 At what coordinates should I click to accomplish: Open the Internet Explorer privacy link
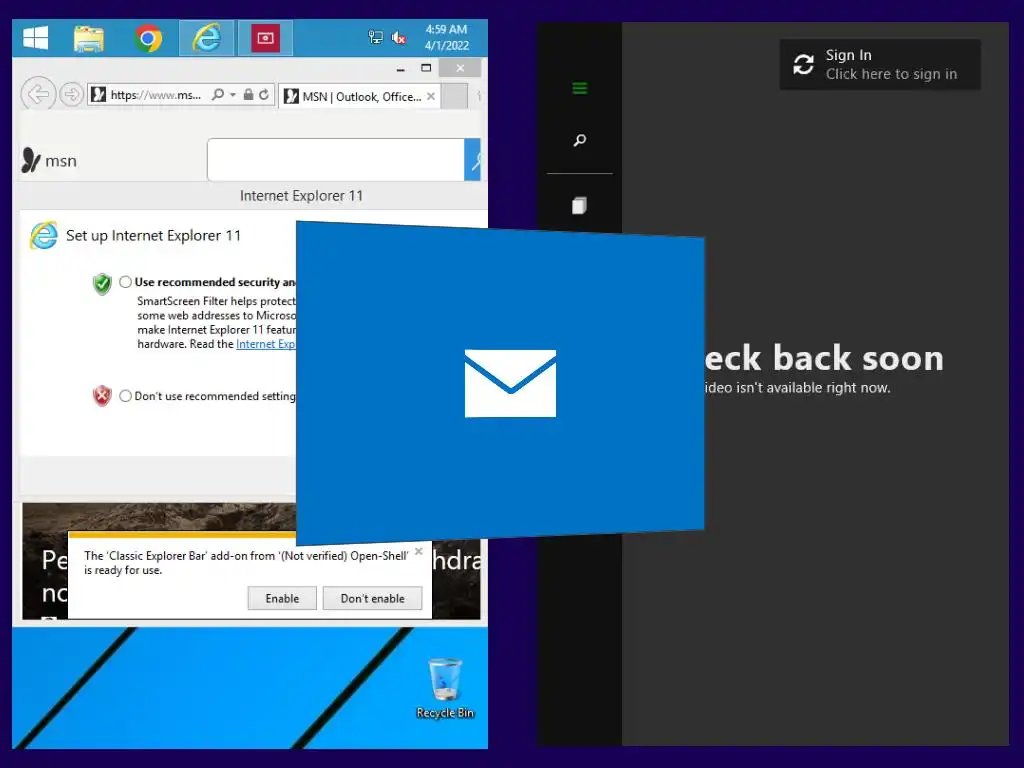(266, 344)
